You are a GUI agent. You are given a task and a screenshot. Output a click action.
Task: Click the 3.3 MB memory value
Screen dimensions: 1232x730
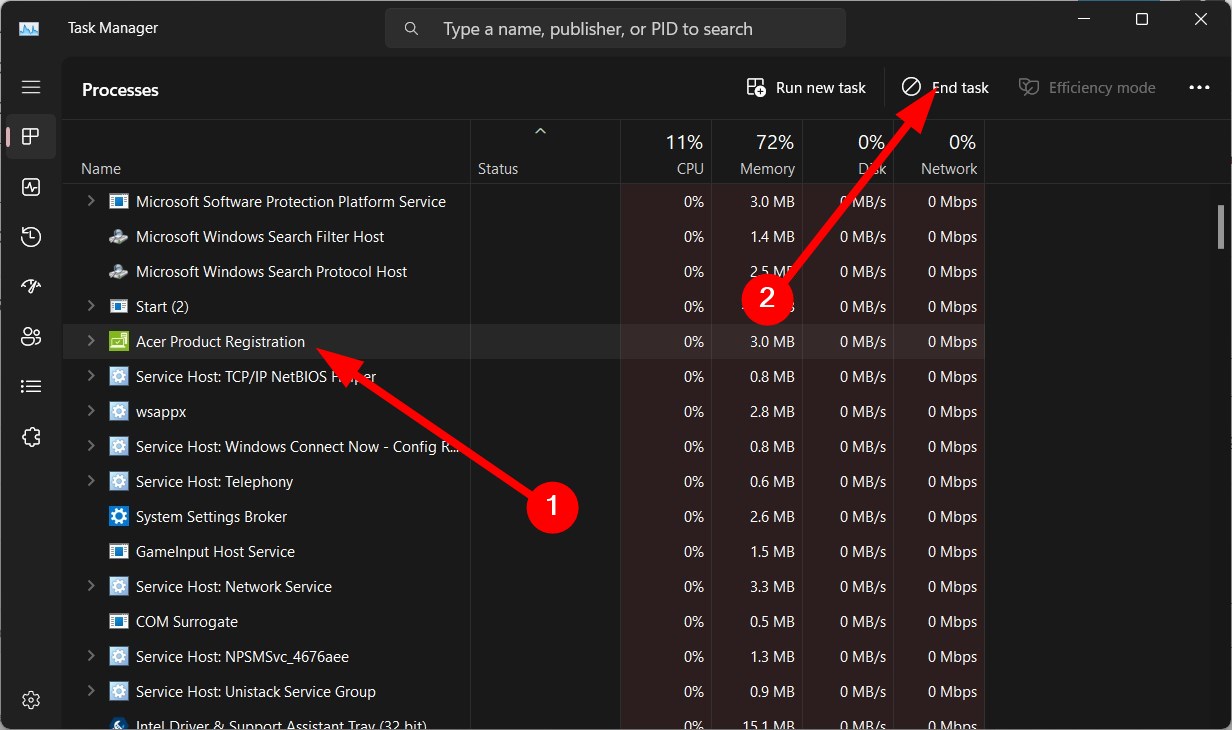tap(772, 587)
